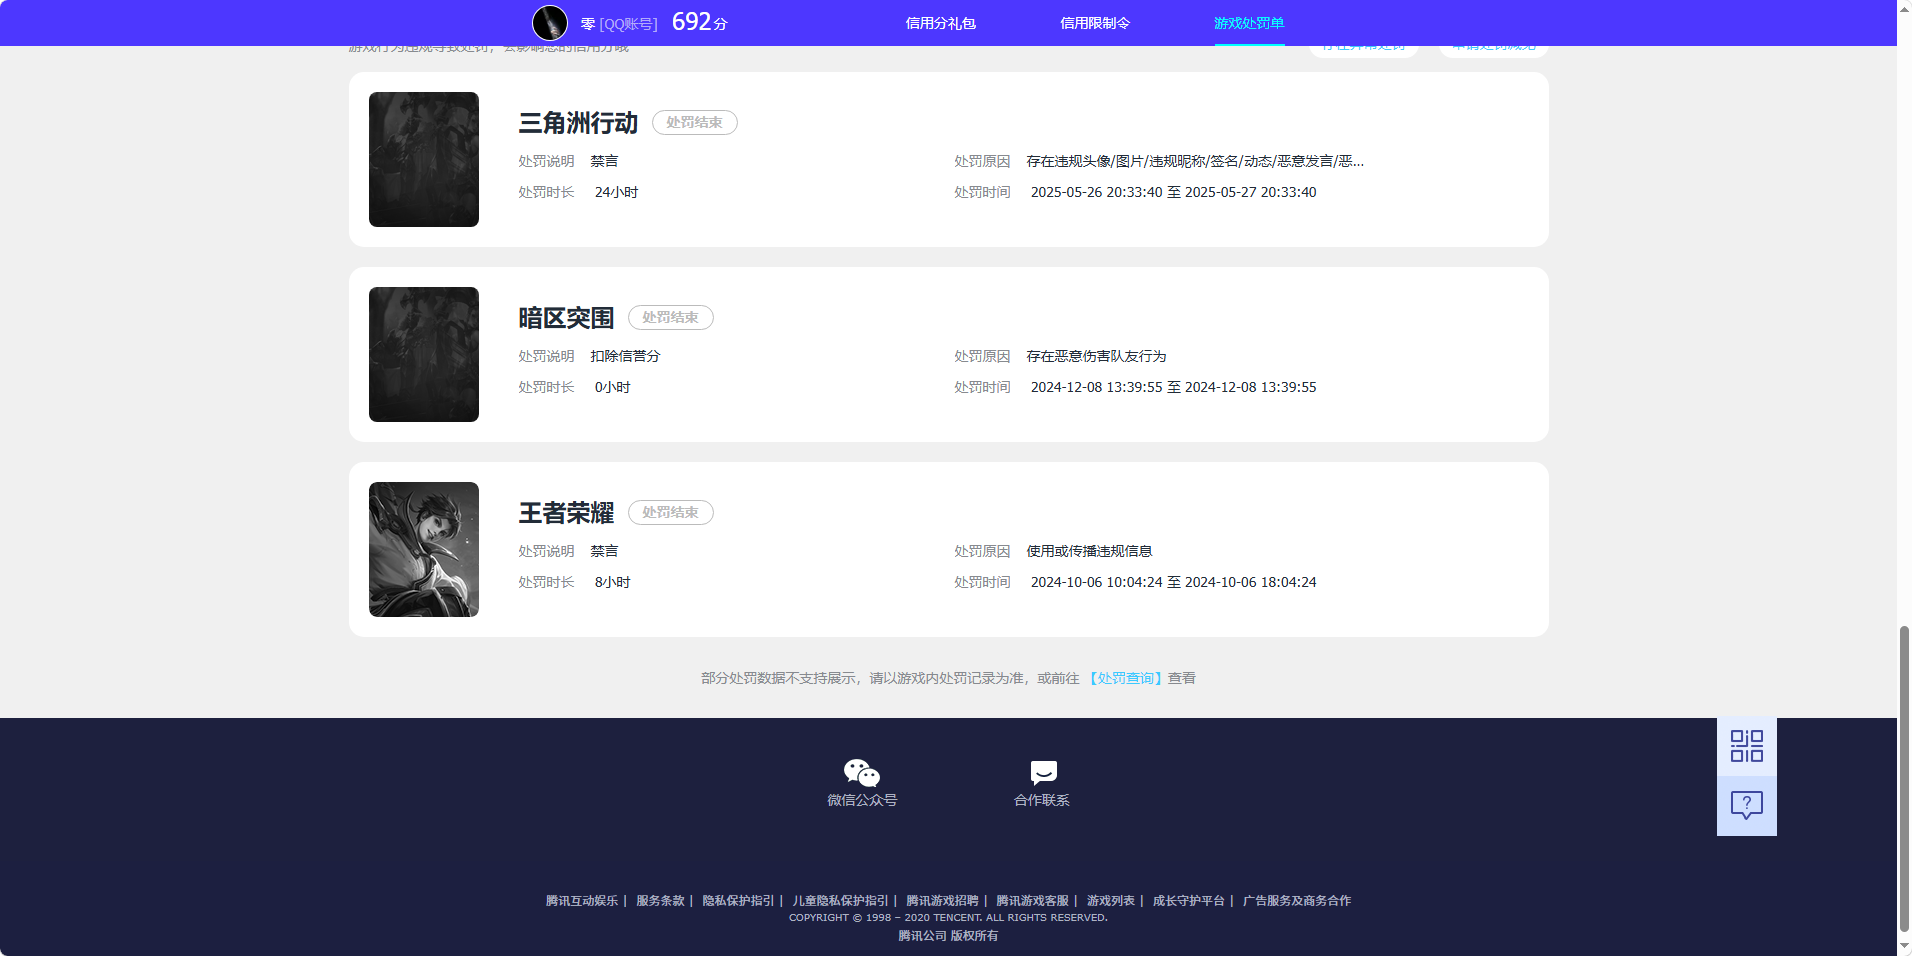
Task: Click 扣除信誉分 punishment description
Action: click(x=625, y=356)
